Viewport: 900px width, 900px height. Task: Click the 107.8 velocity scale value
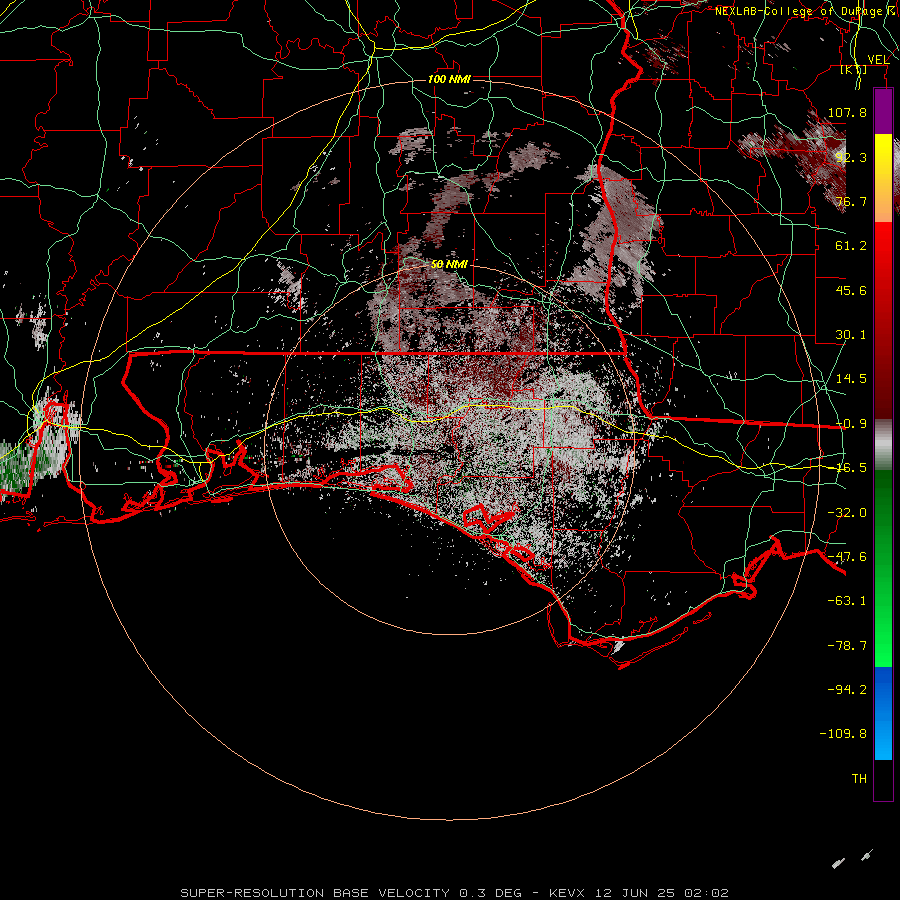(847, 112)
